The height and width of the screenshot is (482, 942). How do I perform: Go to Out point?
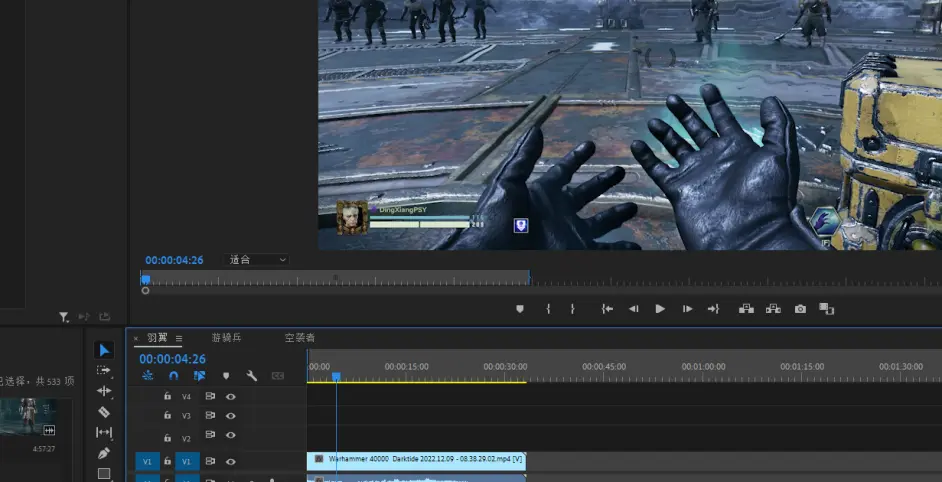click(713, 309)
